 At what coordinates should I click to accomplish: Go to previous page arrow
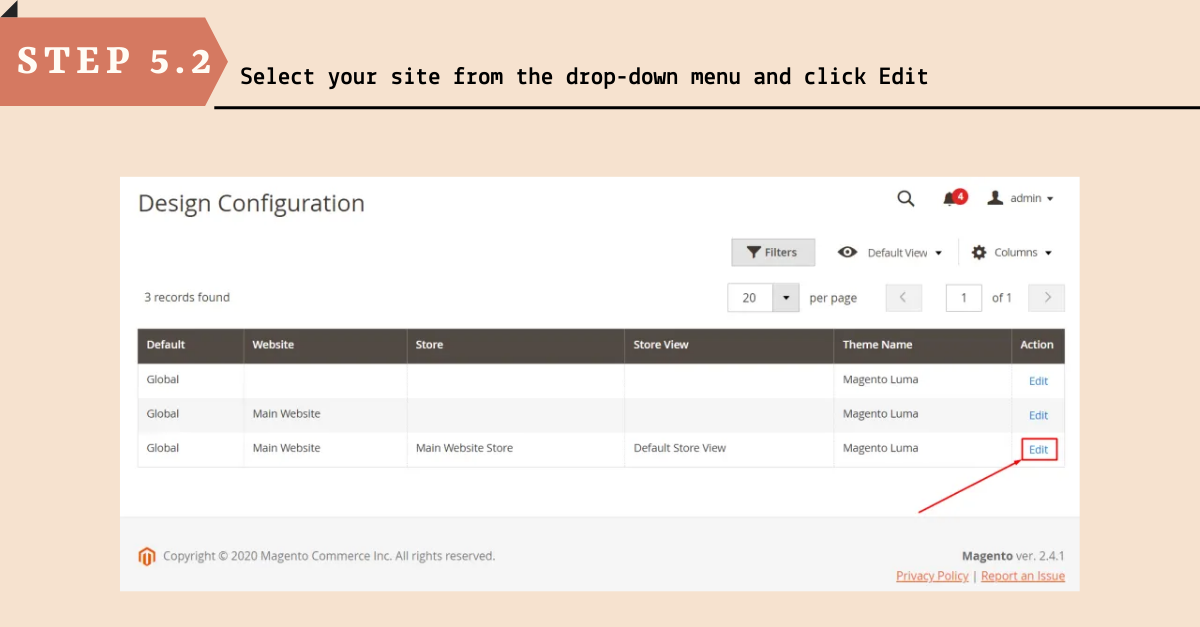[904, 298]
